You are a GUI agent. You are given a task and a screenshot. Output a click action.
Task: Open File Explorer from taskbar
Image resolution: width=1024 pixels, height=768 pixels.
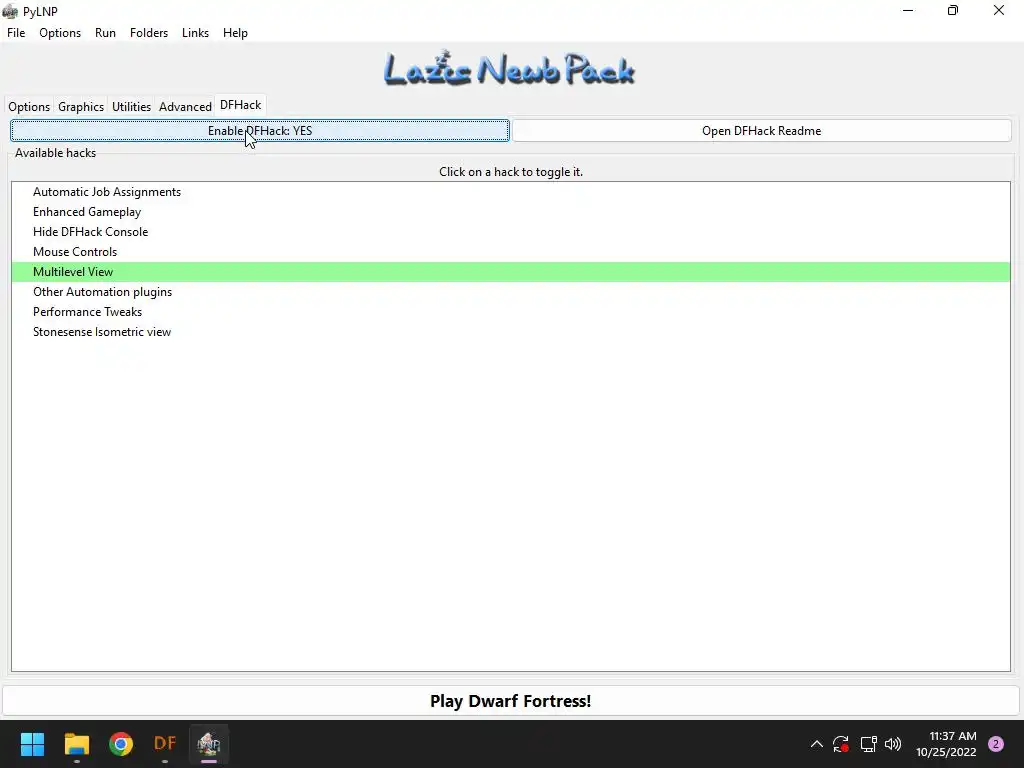(76, 744)
